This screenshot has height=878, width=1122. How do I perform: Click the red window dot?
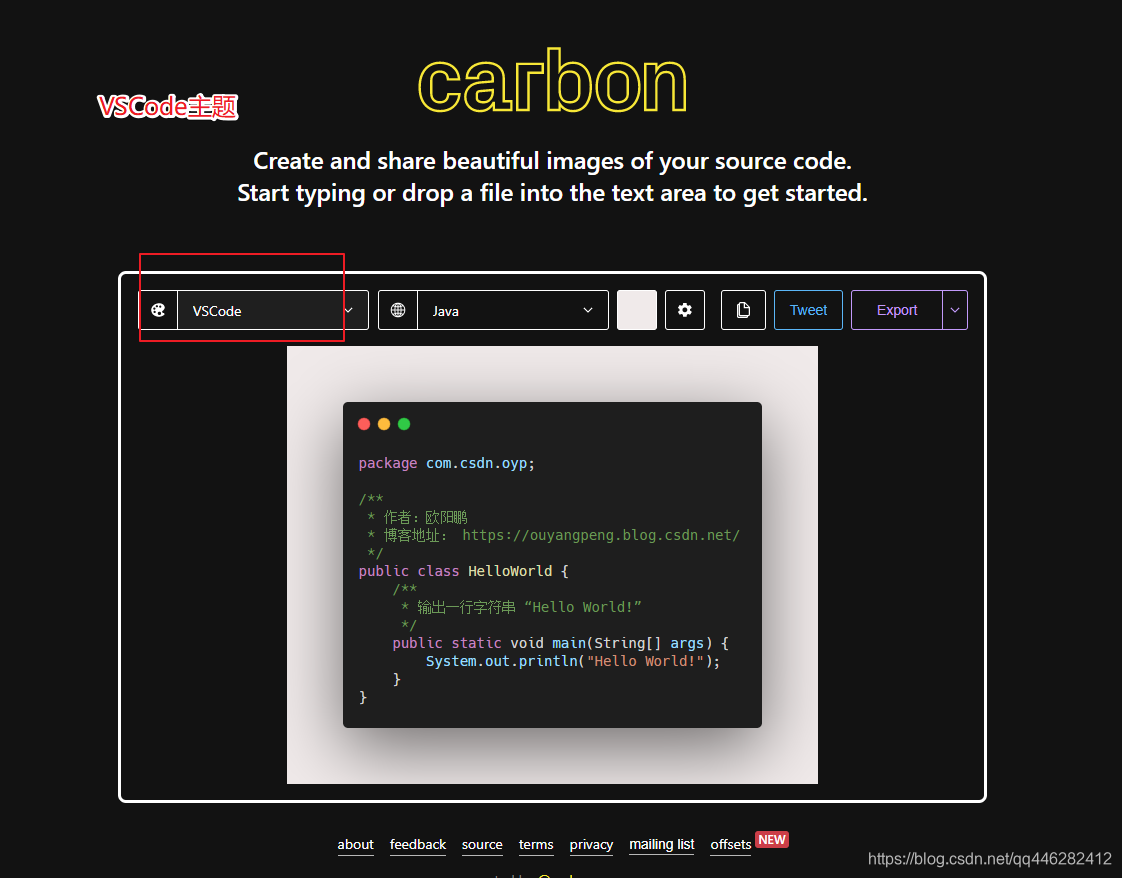pos(364,424)
